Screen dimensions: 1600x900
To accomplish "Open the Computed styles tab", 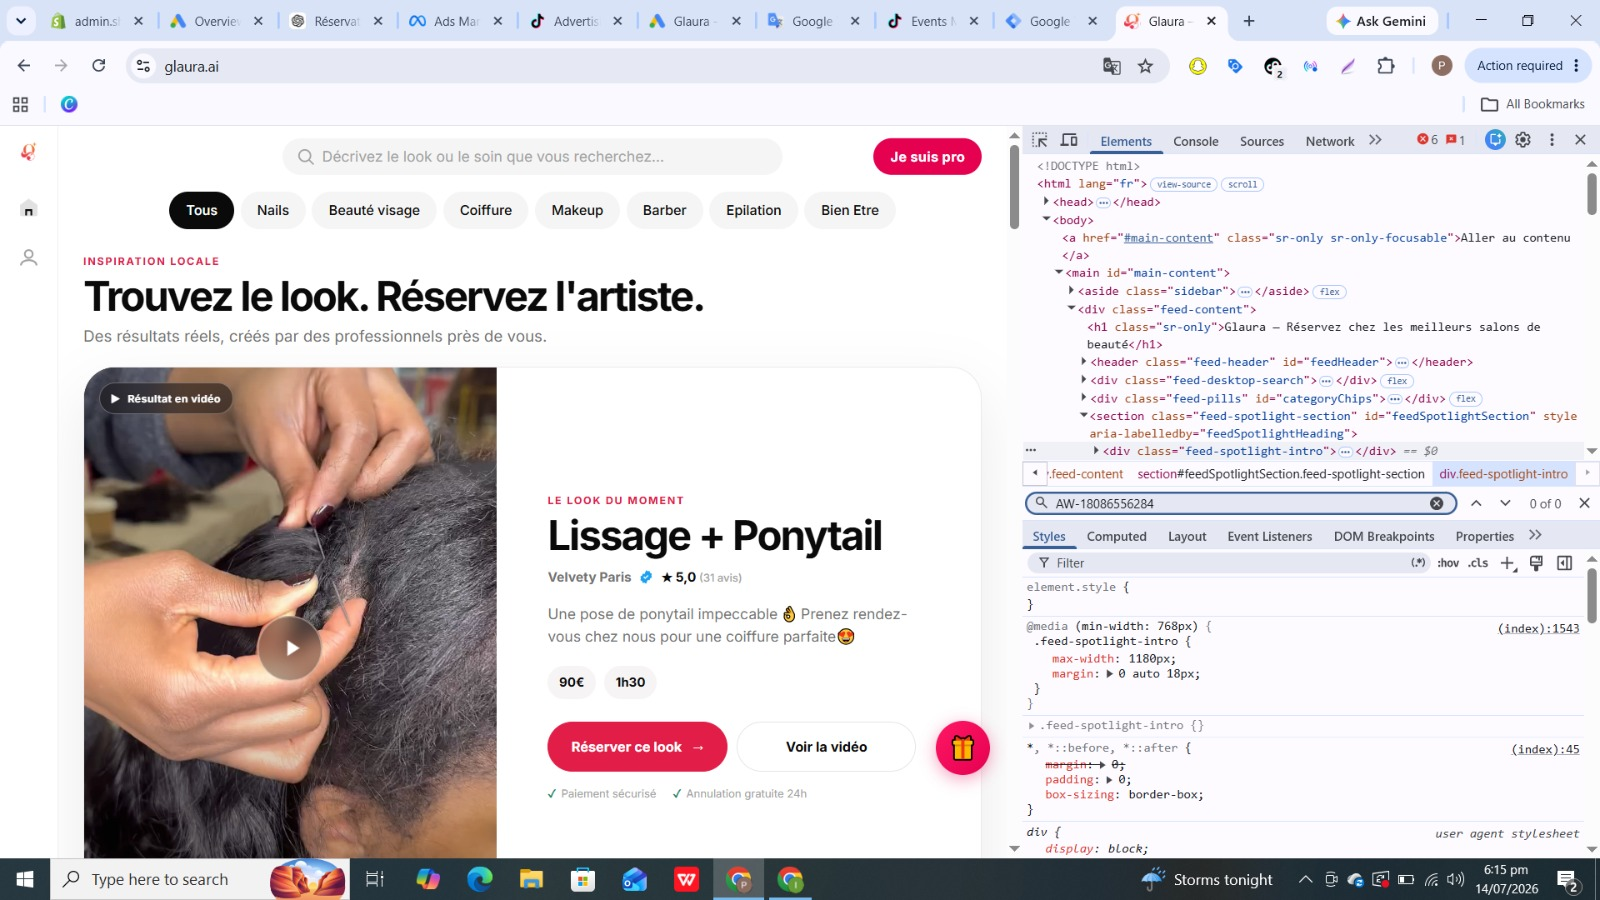I will pyautogui.click(x=1116, y=537).
